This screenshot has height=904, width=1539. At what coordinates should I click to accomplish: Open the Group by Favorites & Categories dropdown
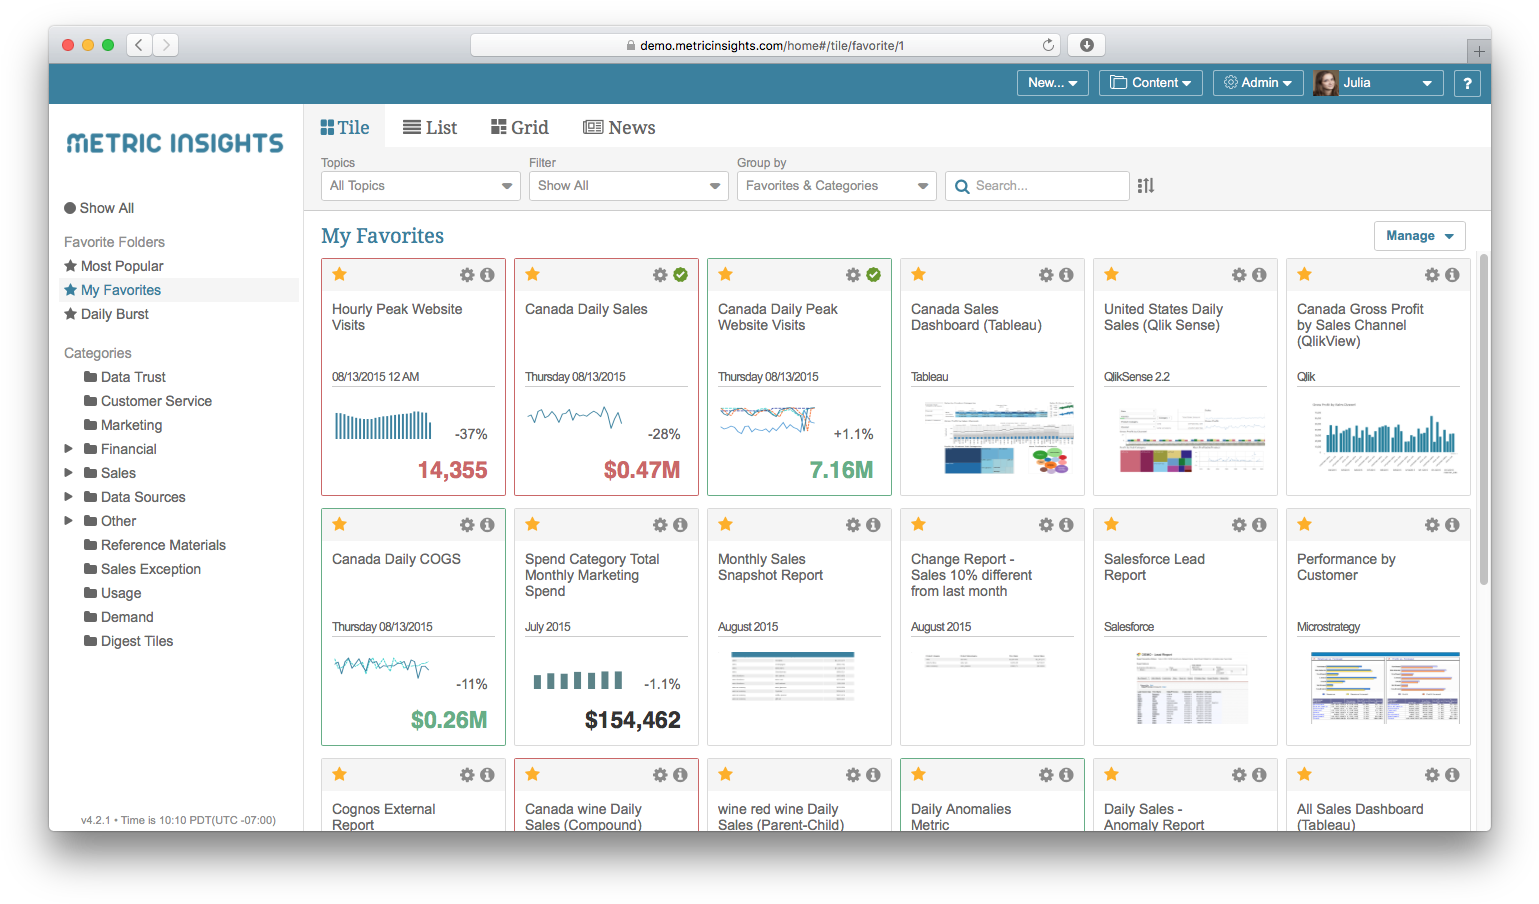click(836, 186)
